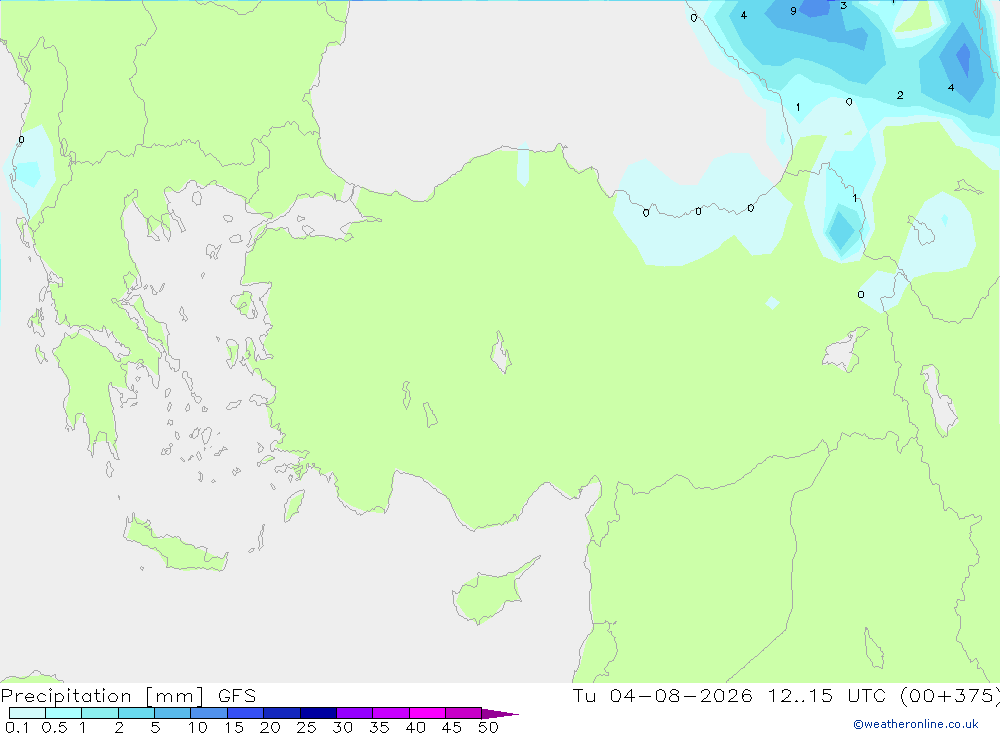This screenshot has width=1000, height=733.
Task: Click the 2–5 mm legend color swatch
Action: pyautogui.click(x=136, y=713)
